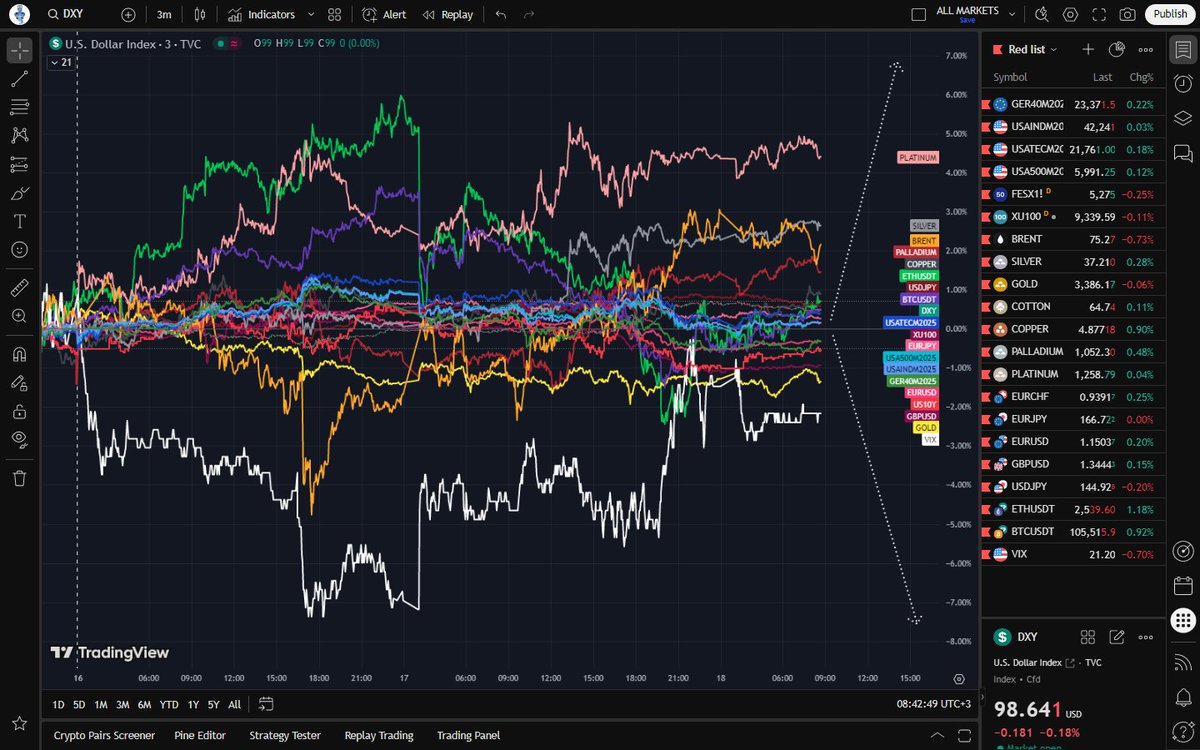
Task: Open the emoji icons tool
Action: tap(19, 249)
